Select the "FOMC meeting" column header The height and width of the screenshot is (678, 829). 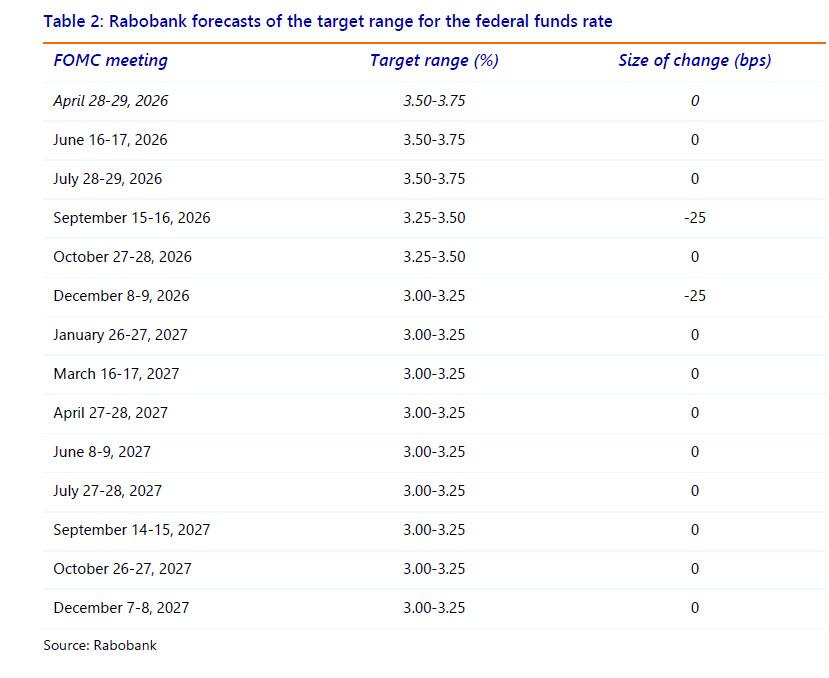pos(110,60)
